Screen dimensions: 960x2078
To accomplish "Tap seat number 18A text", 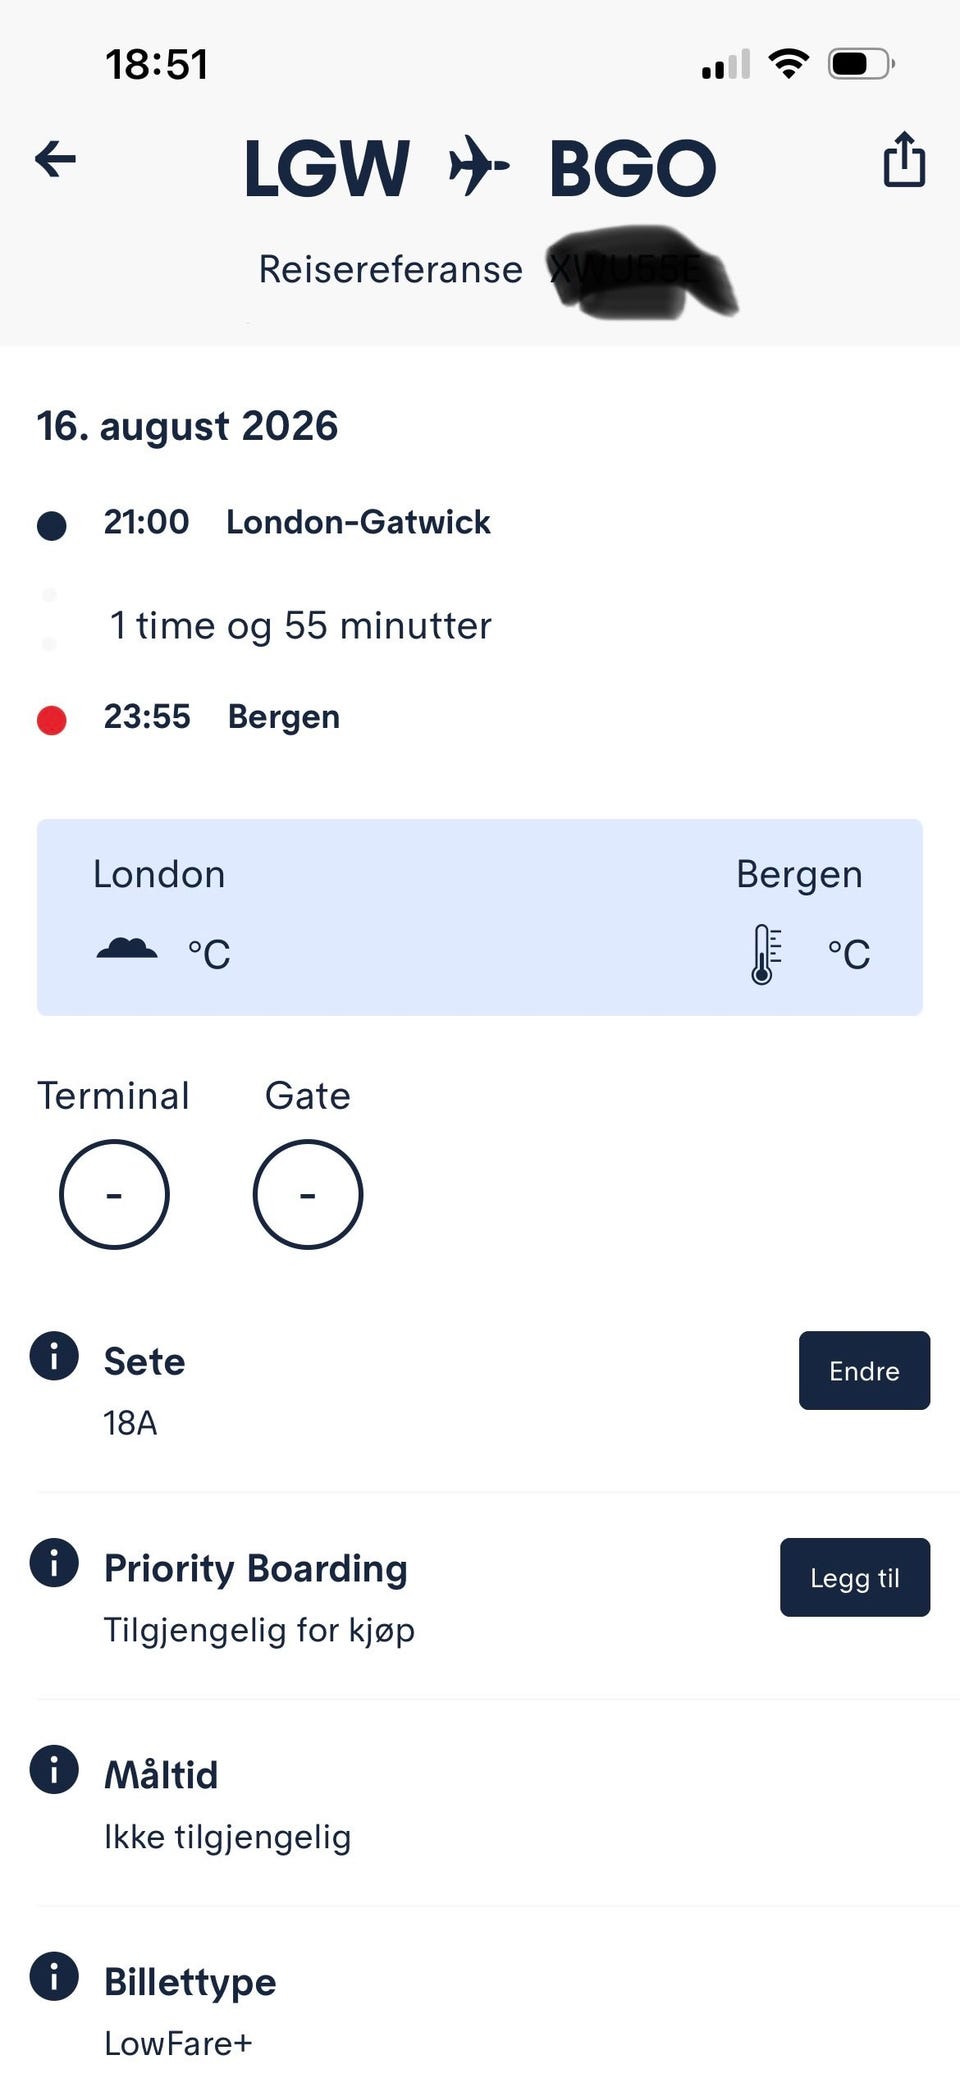I will 130,1423.
